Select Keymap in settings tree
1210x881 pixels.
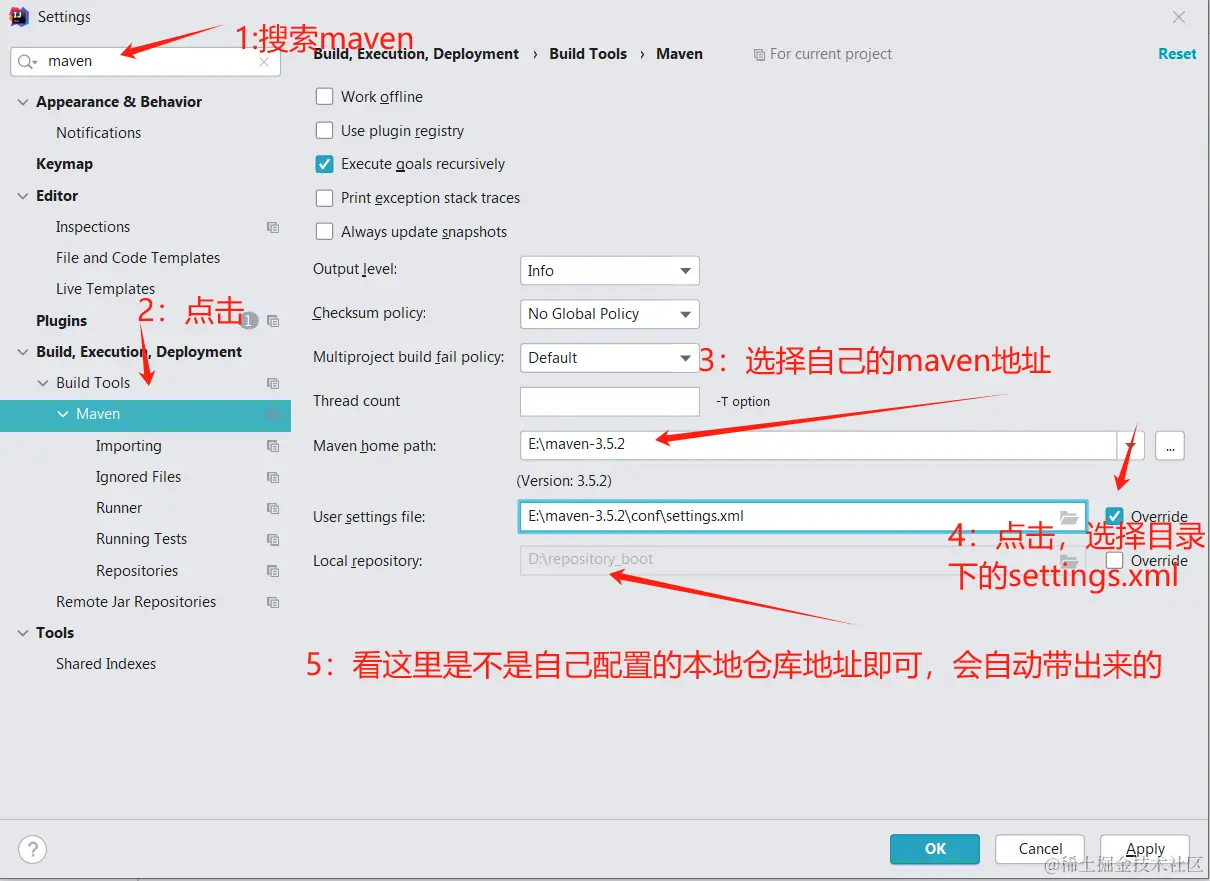[x=64, y=164]
